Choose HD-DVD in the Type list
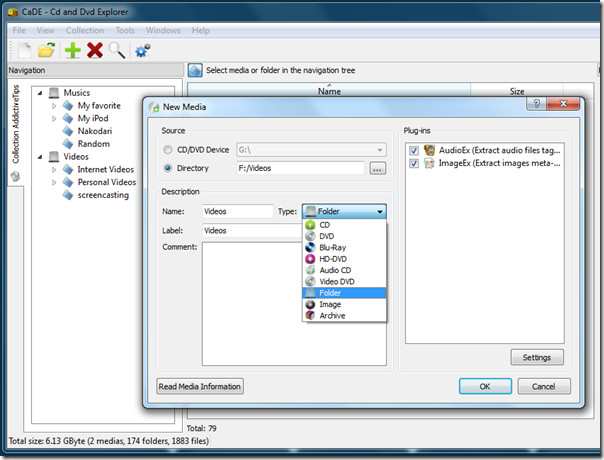Screen dimensions: 604x460 point(344,259)
